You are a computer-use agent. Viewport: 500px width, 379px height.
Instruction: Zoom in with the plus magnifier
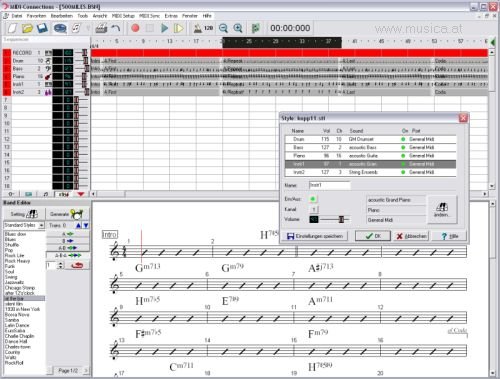click(x=238, y=28)
